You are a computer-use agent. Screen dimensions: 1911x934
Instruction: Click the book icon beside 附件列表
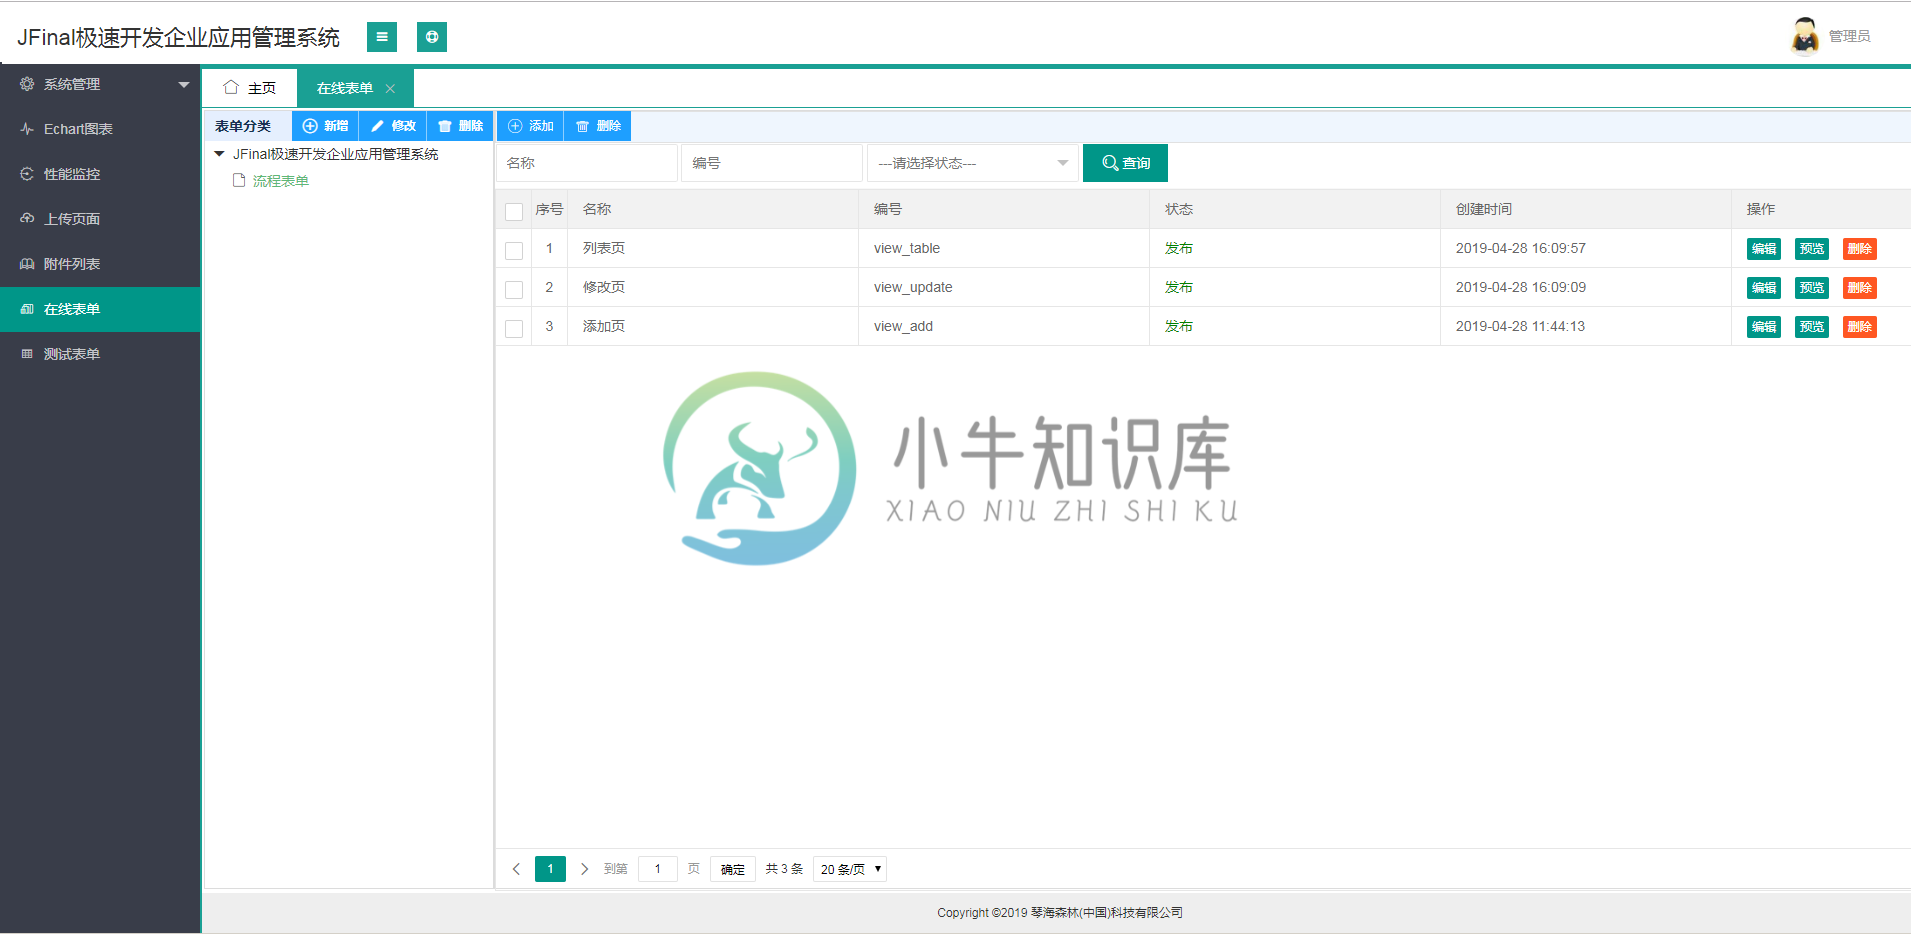pos(27,264)
